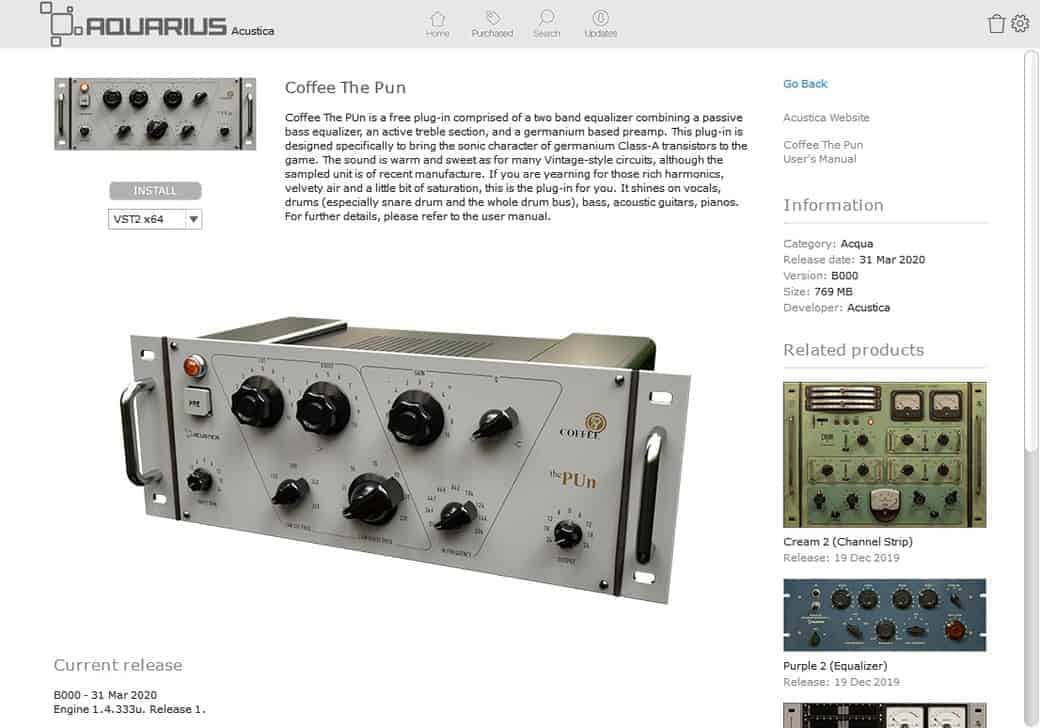This screenshot has width=1040, height=728.
Task: Click the Updates icon
Action: [x=600, y=19]
